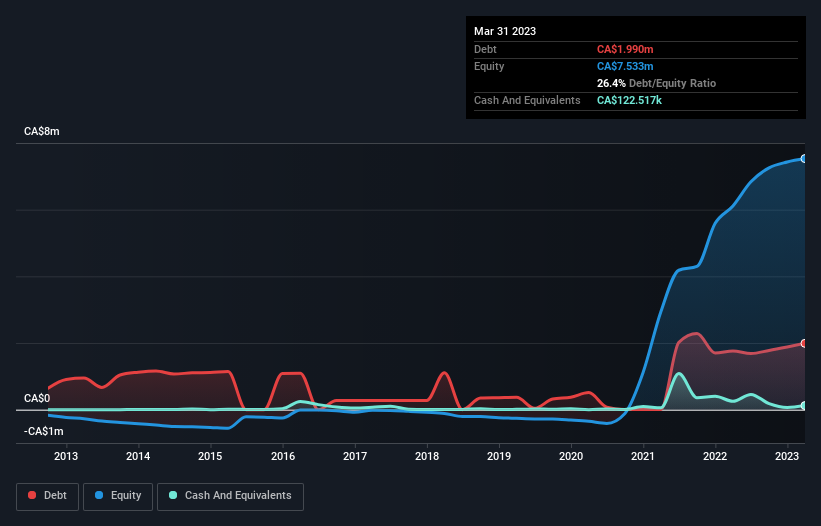Click the 2016 x-axis label
Image resolution: width=821 pixels, height=526 pixels.
(x=283, y=456)
